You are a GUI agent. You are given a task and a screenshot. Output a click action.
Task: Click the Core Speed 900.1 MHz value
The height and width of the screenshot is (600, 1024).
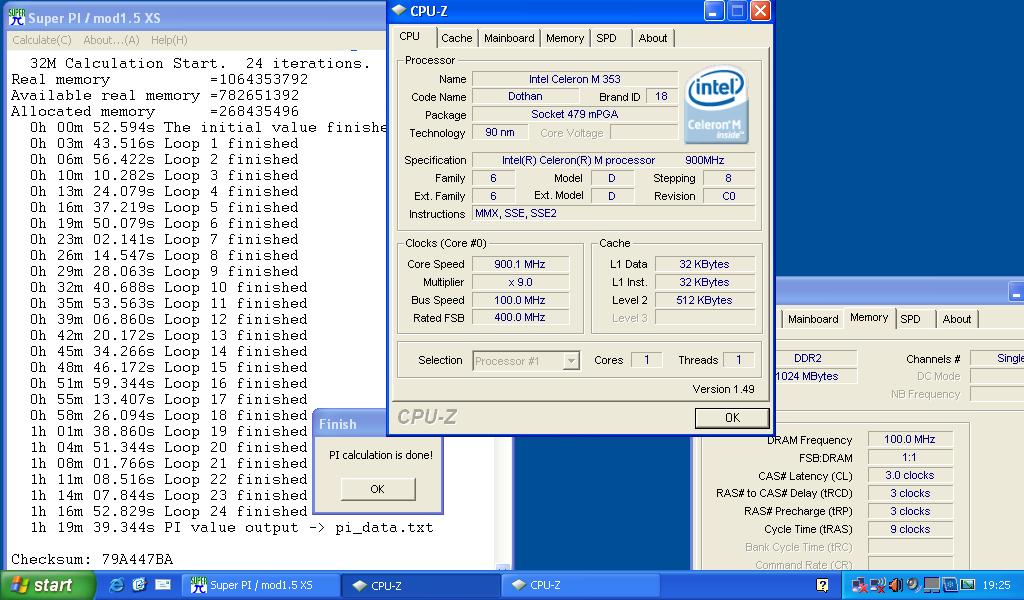[520, 264]
